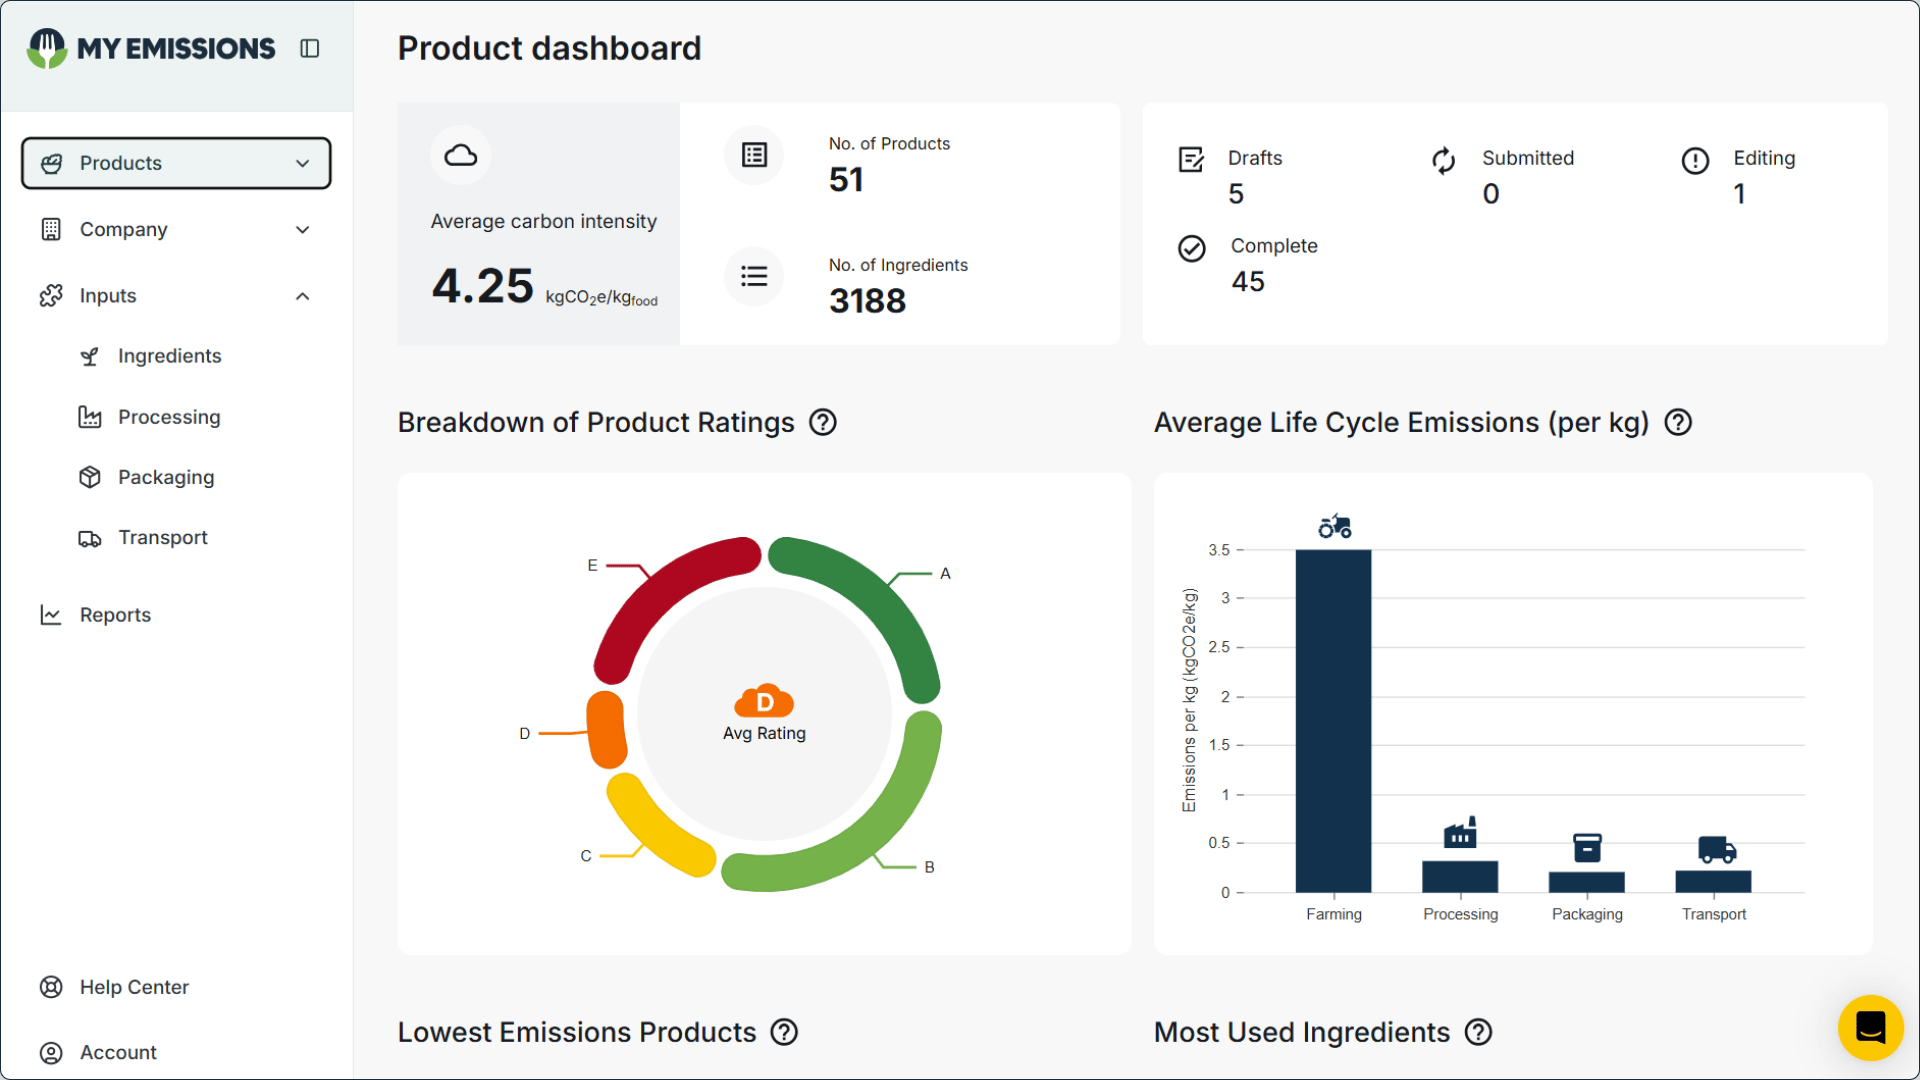Expand the Company menu chevron

click(302, 230)
